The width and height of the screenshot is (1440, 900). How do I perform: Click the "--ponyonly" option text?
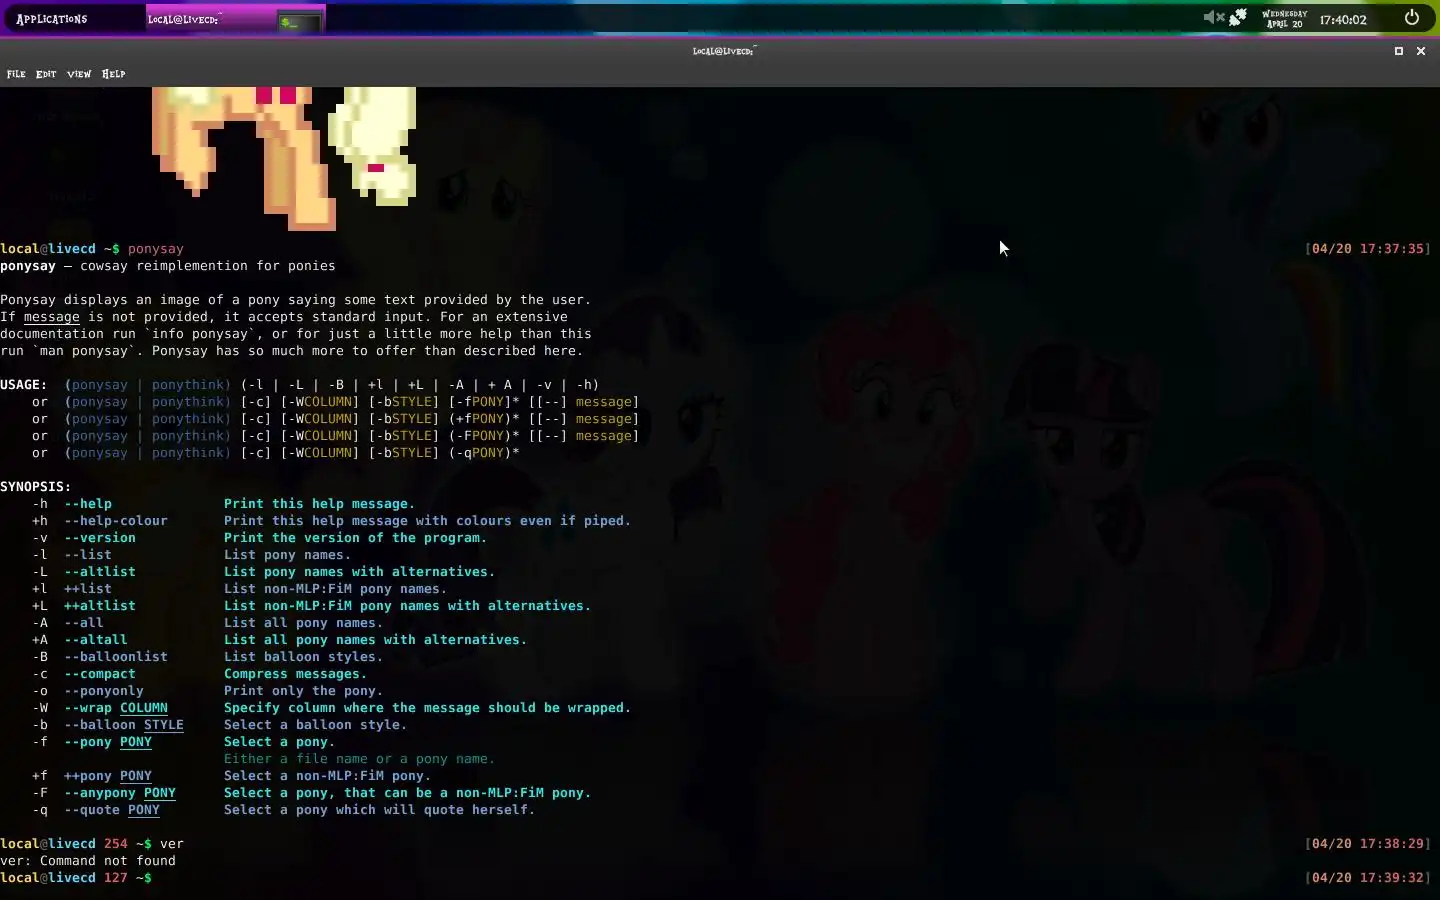(x=104, y=691)
